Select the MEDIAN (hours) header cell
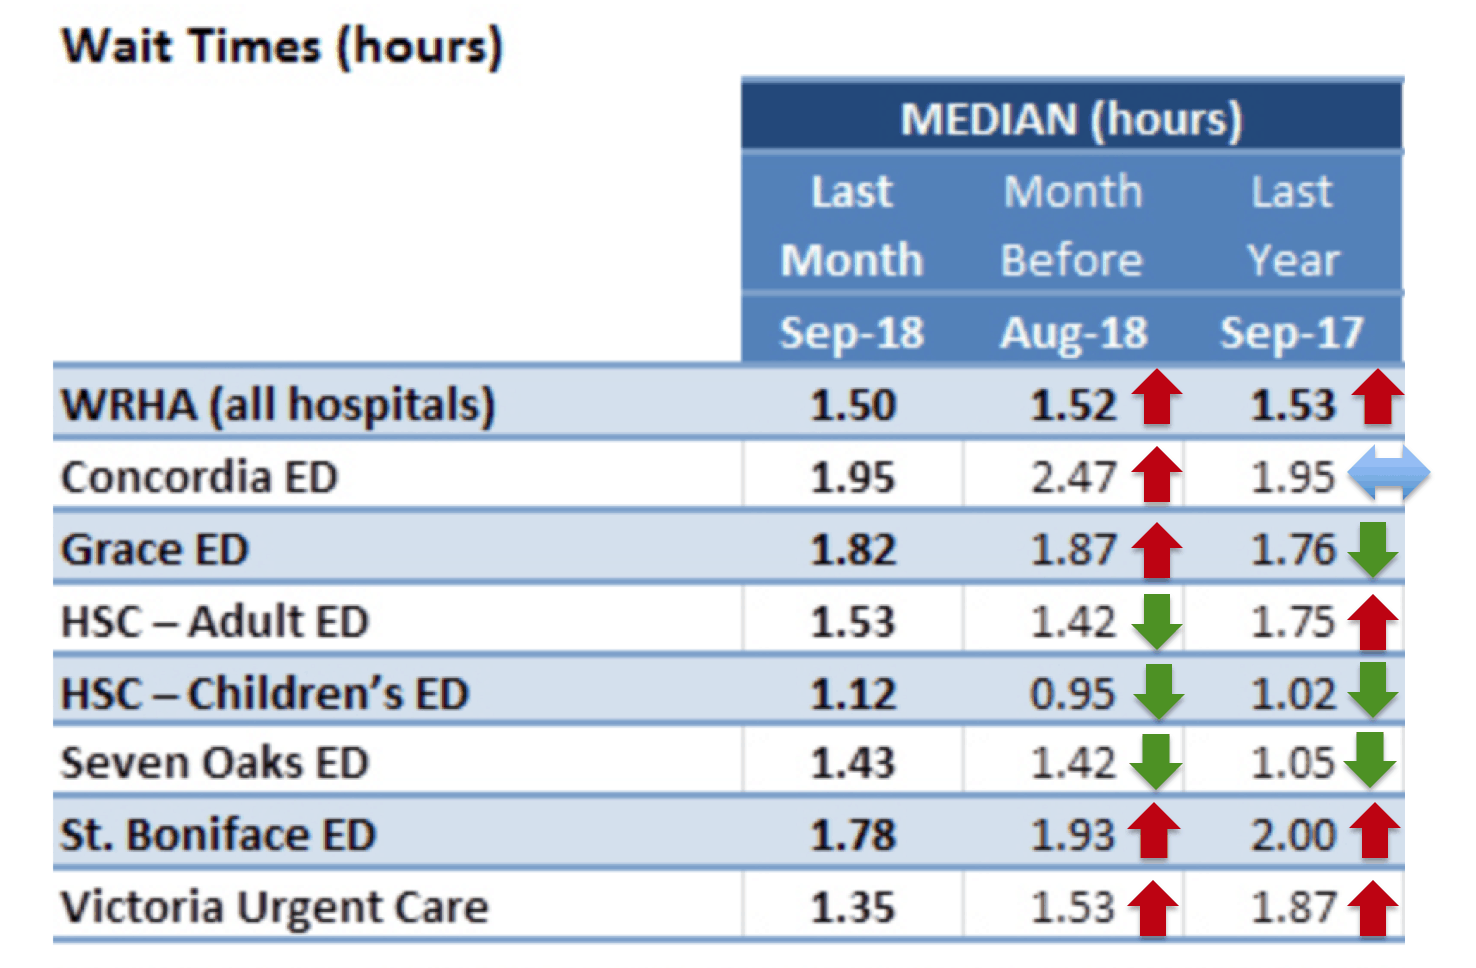The height and width of the screenshot is (968, 1476). pyautogui.click(x=1071, y=119)
